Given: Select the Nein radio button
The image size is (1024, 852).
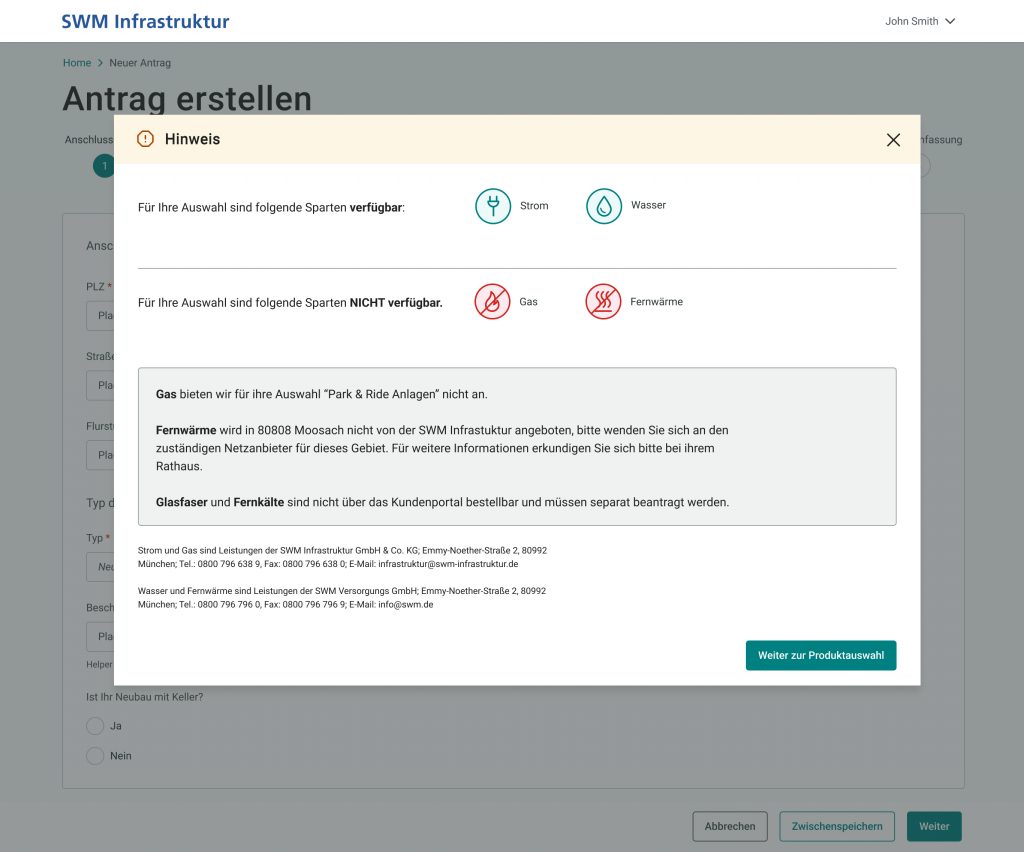Looking at the screenshot, I should click(95, 756).
